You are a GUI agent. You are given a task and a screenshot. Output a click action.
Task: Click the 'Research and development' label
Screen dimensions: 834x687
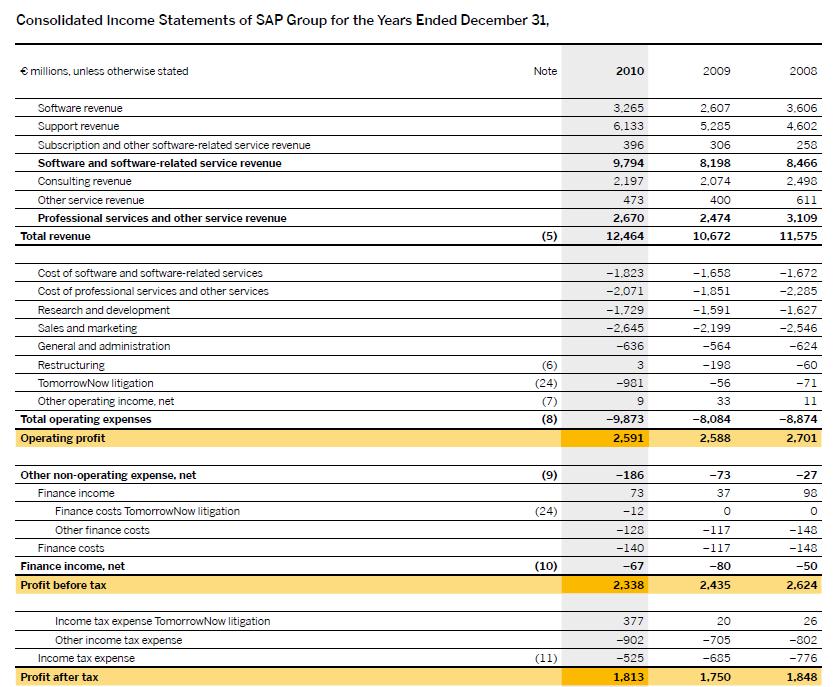click(x=104, y=310)
